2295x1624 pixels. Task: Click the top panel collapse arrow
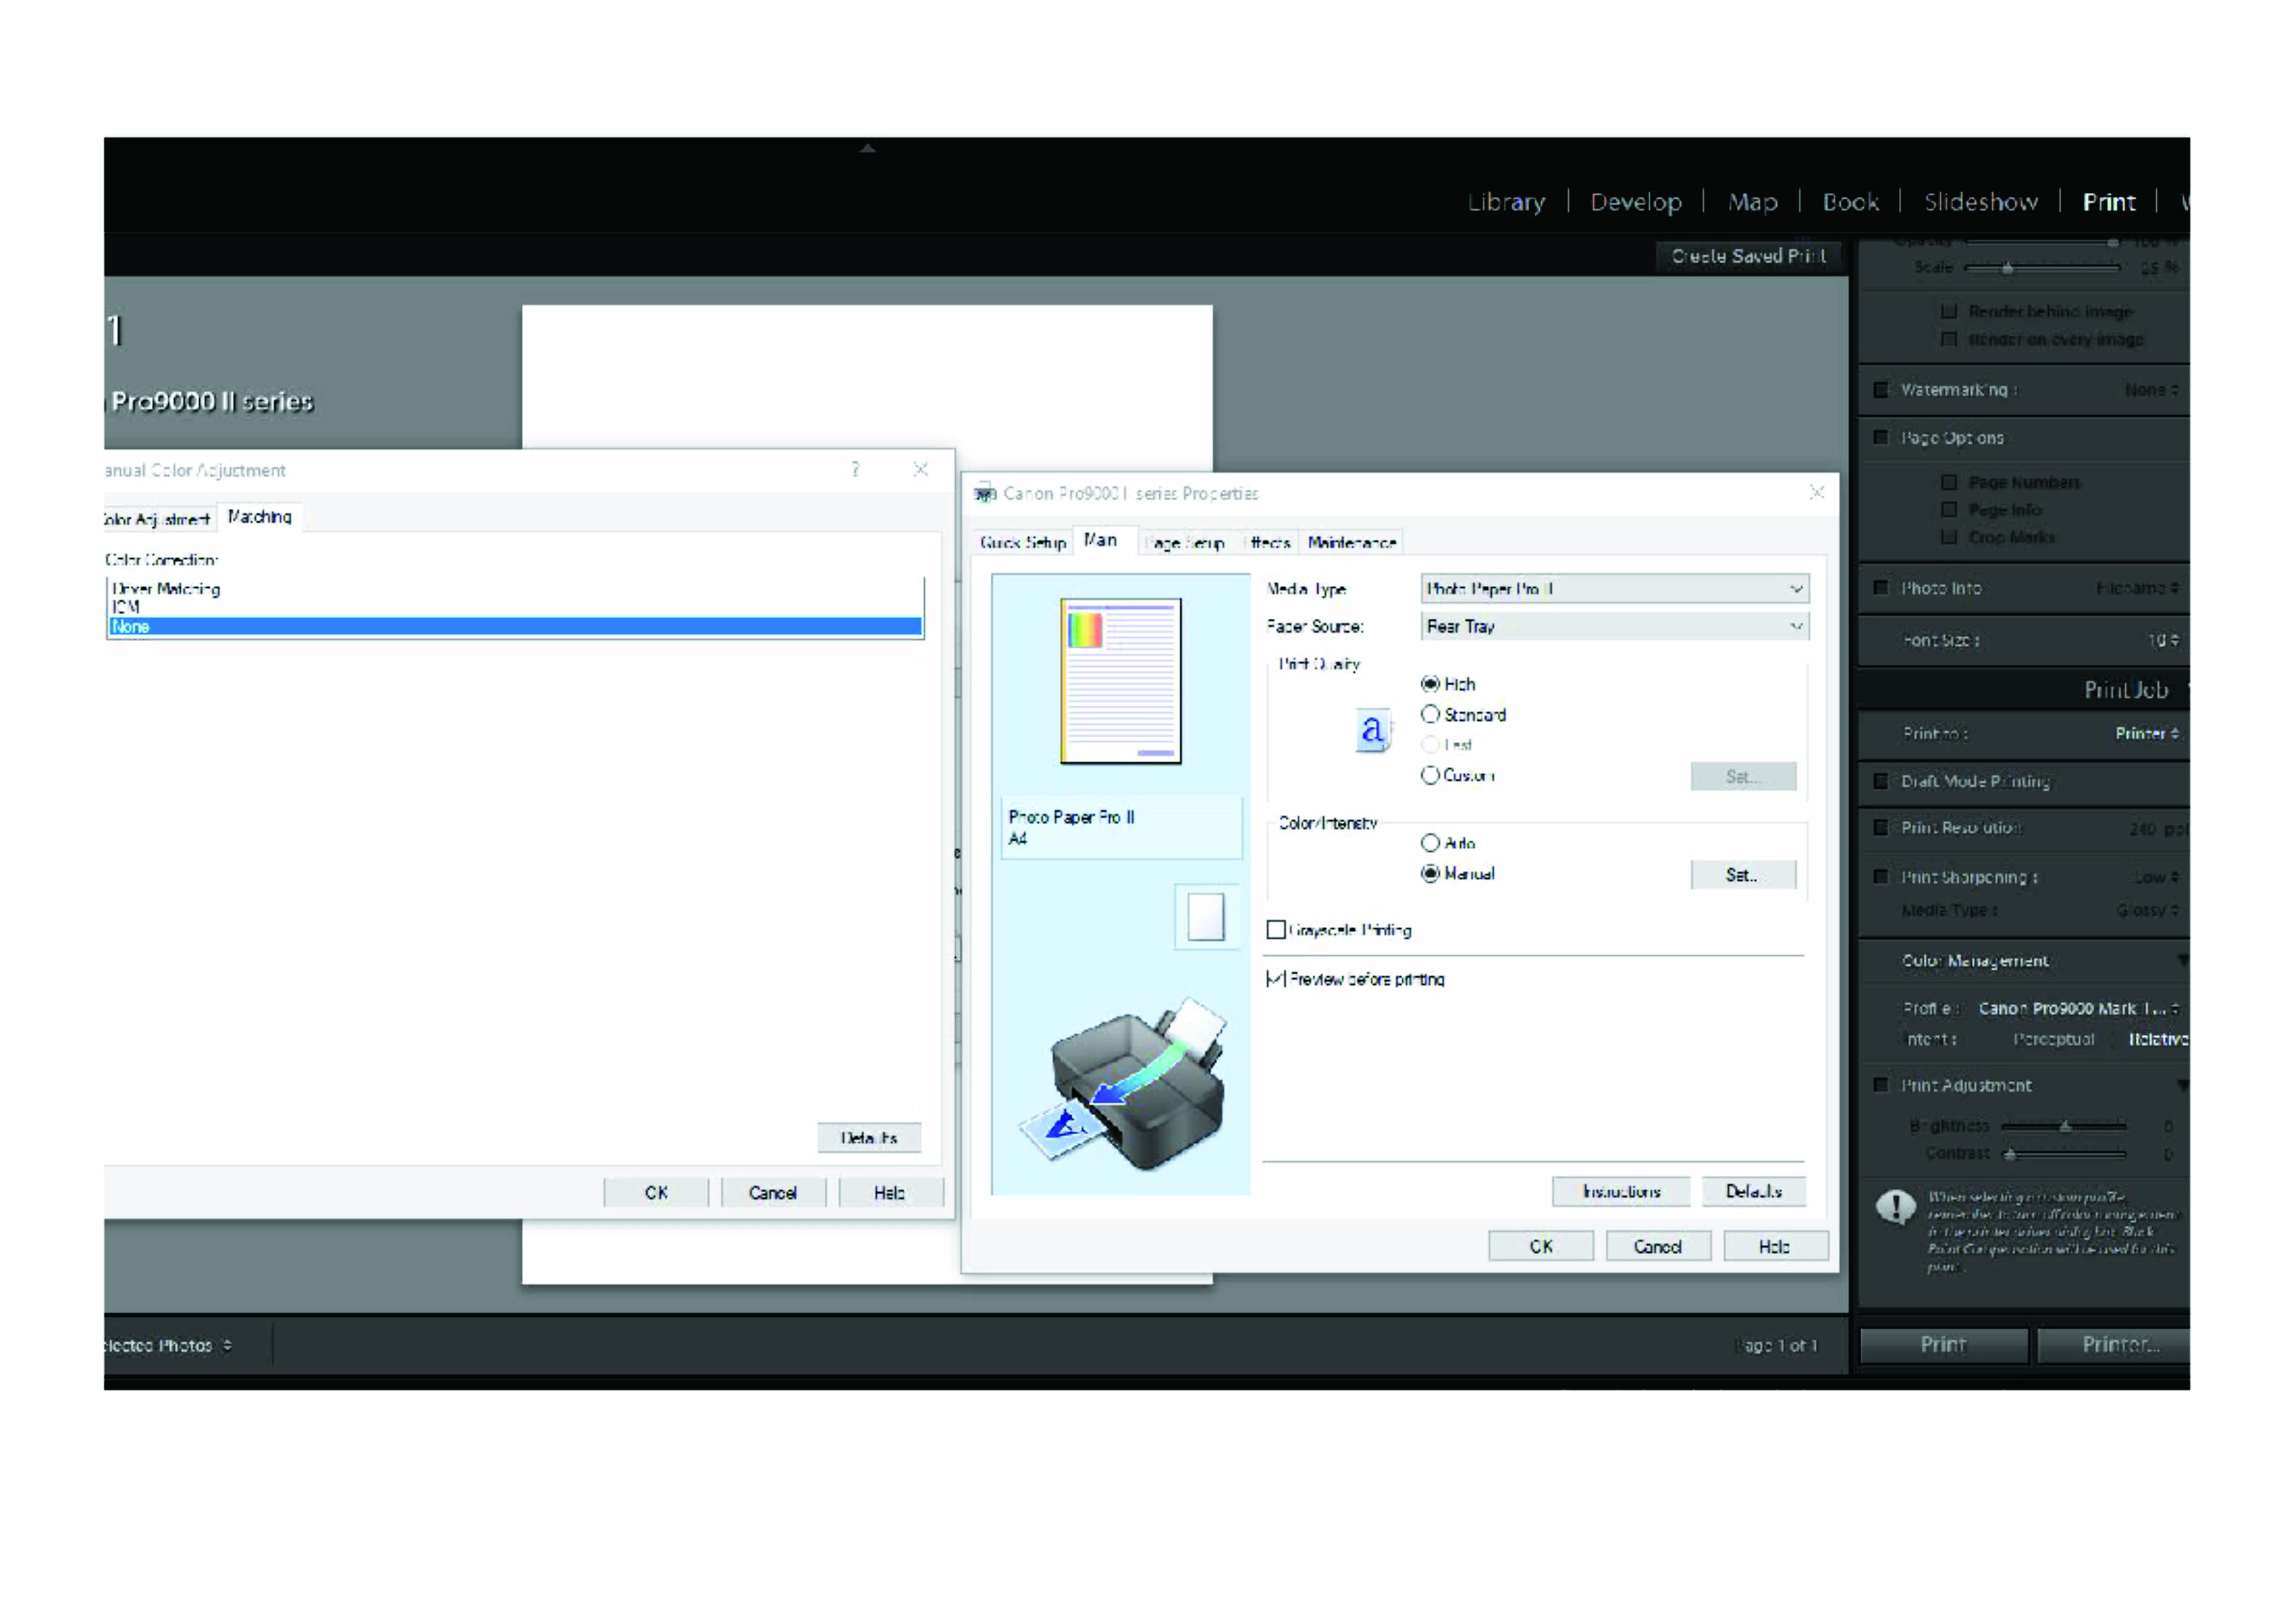pos(868,148)
